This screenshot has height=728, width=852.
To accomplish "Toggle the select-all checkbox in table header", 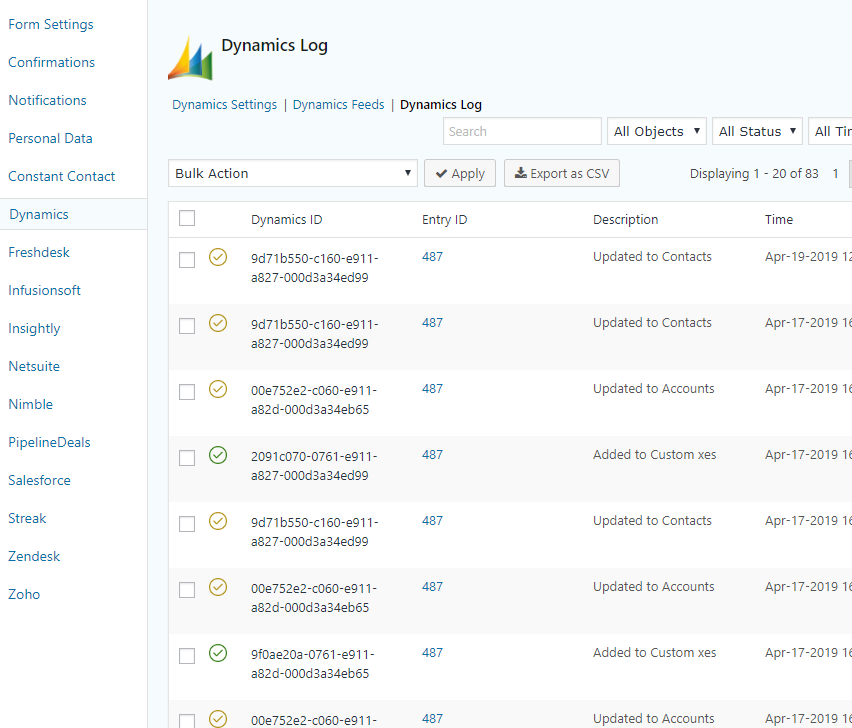I will pyautogui.click(x=187, y=218).
